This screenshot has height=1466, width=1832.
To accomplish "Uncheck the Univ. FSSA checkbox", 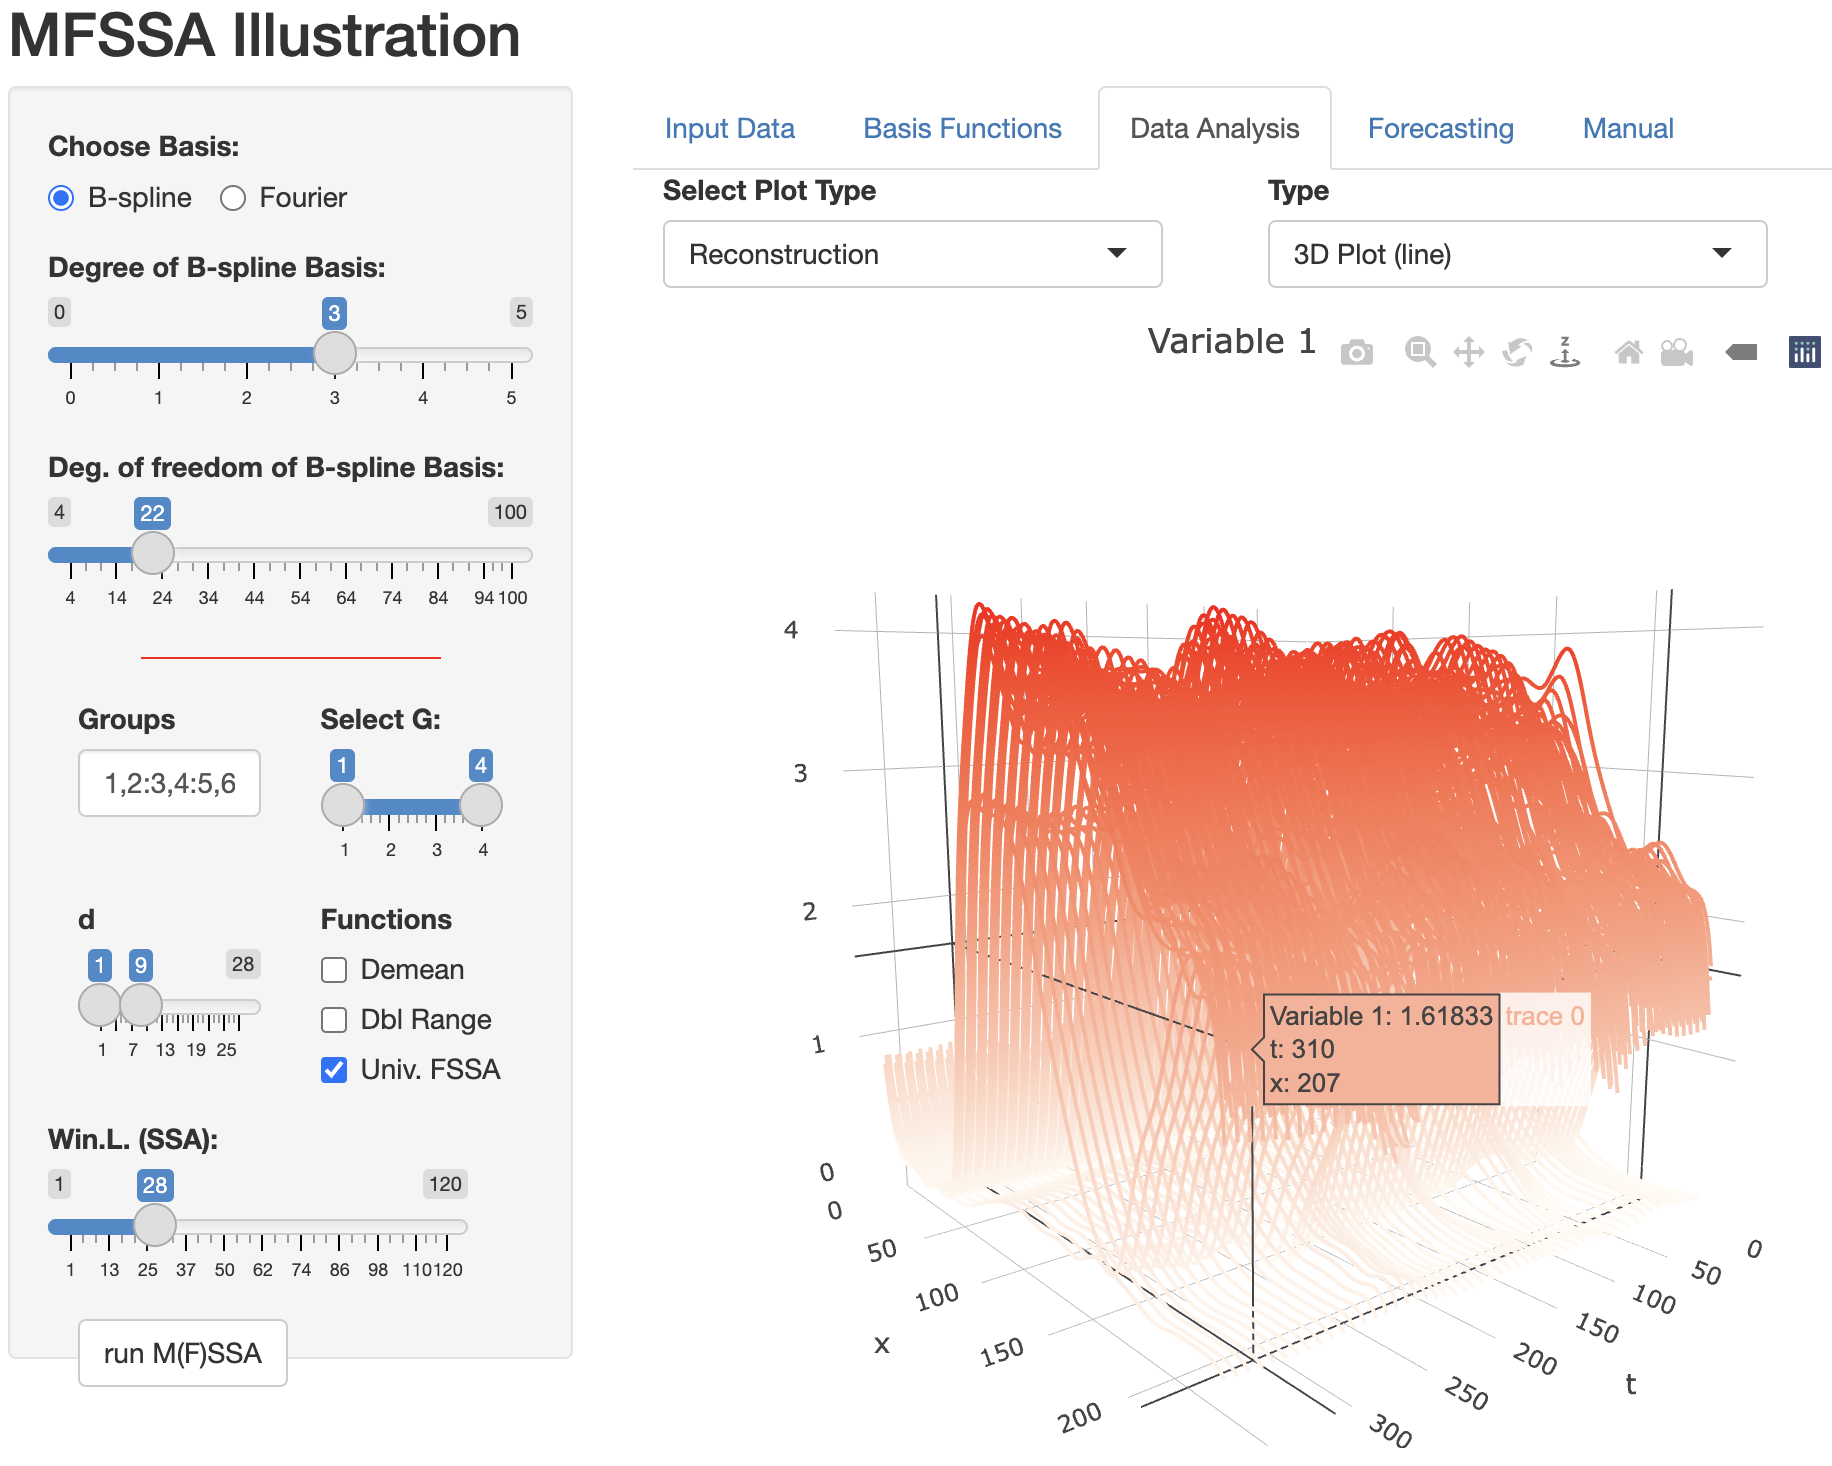I will [334, 1070].
